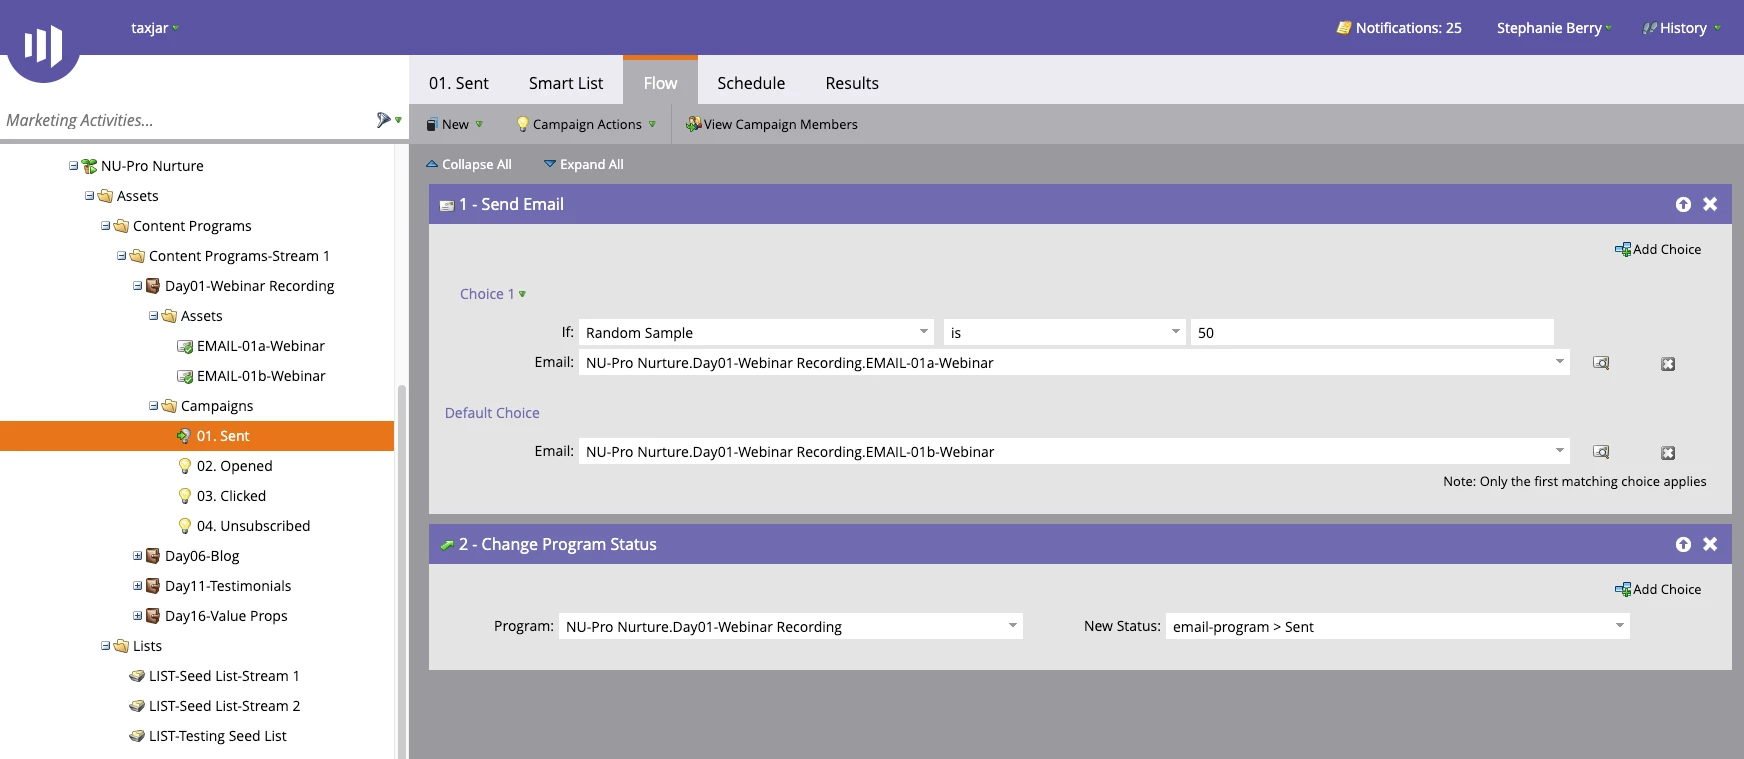The image size is (1744, 759).
Task: Open the taxjar workspace dropdown
Action: pos(155,28)
